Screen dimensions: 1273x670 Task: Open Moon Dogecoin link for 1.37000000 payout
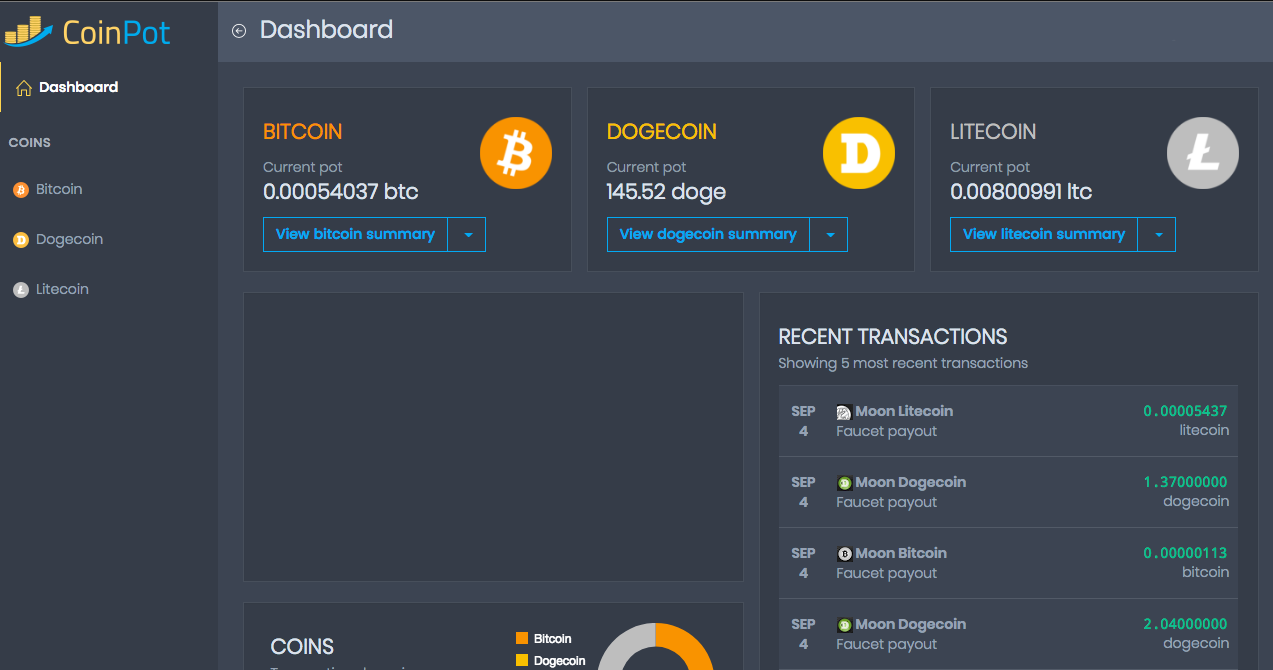click(x=911, y=482)
